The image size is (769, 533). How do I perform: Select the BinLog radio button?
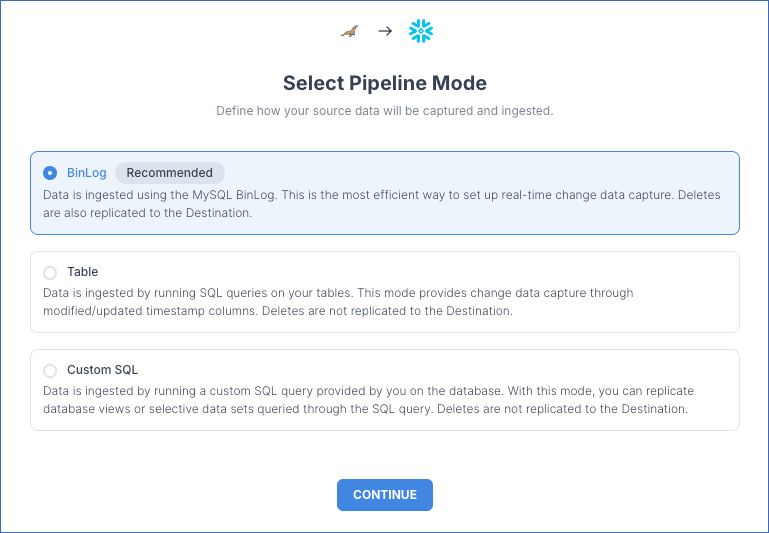pyautogui.click(x=50, y=173)
